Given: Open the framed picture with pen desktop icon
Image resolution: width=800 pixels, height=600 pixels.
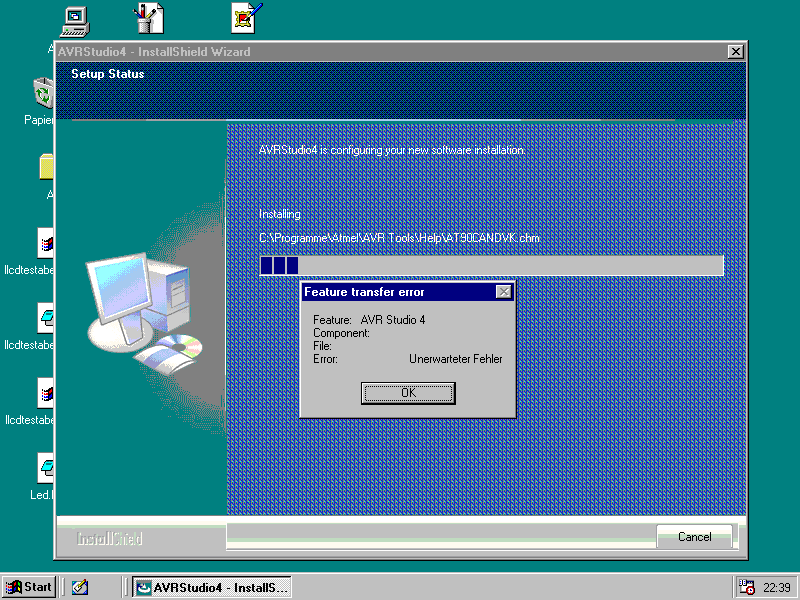Looking at the screenshot, I should pyautogui.click(x=247, y=18).
